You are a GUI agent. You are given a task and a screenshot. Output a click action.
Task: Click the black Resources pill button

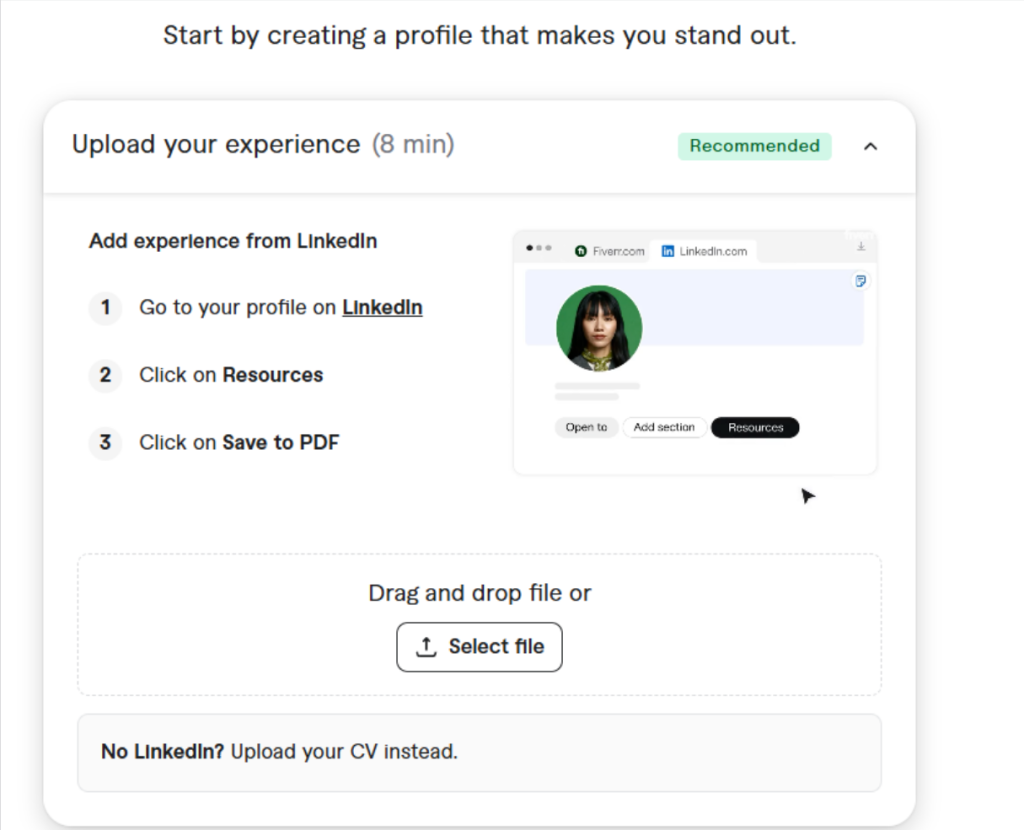pyautogui.click(x=755, y=427)
